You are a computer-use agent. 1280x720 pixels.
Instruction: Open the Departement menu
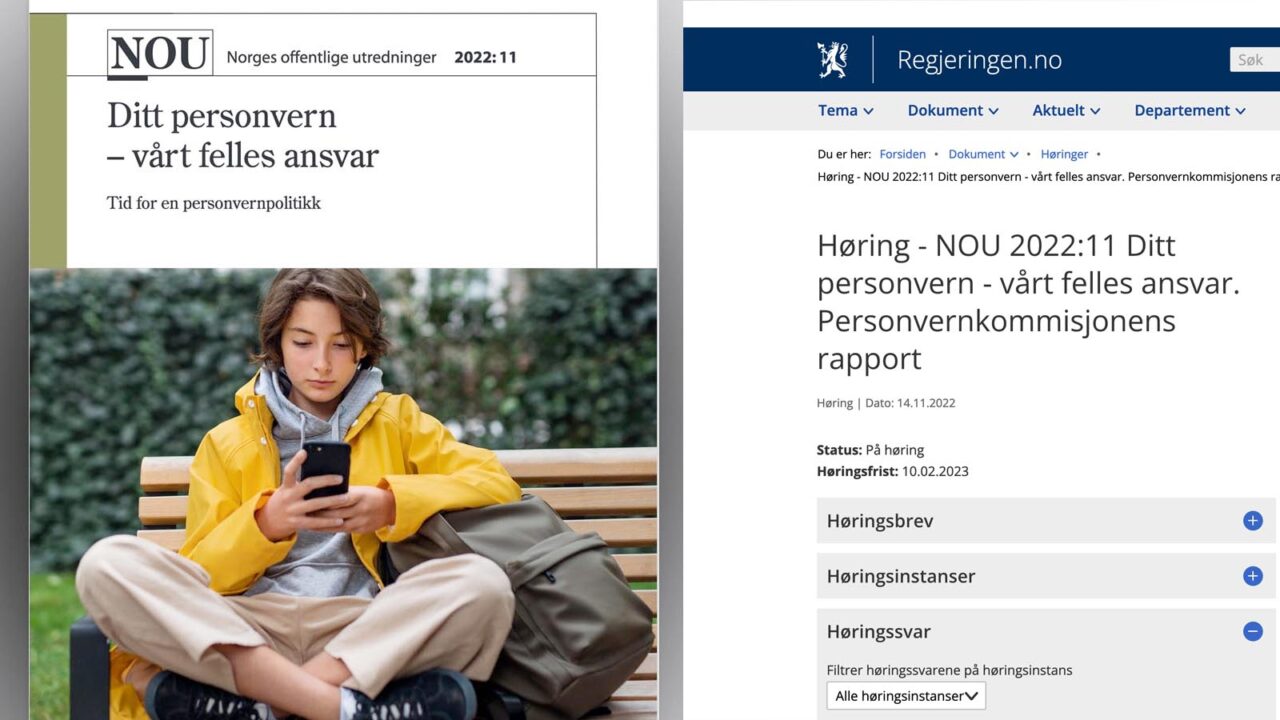coord(1189,111)
